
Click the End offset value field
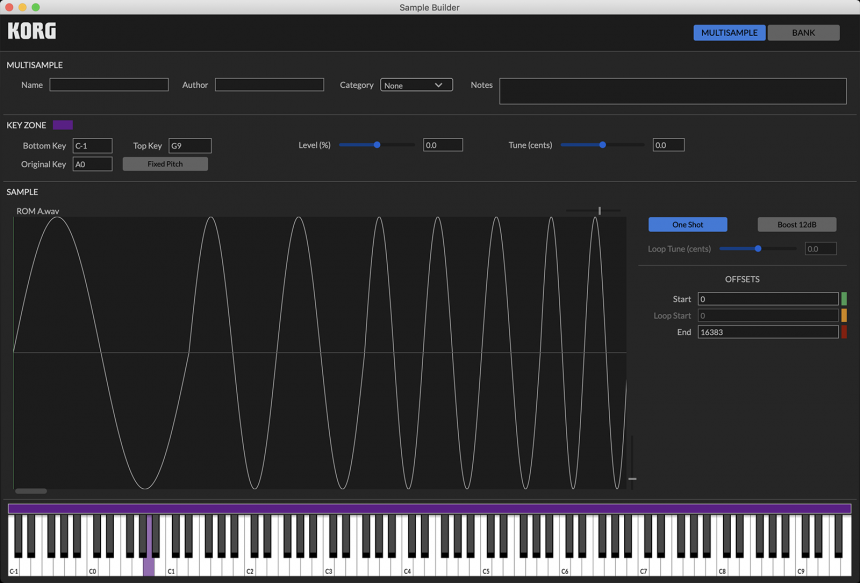click(x=767, y=331)
